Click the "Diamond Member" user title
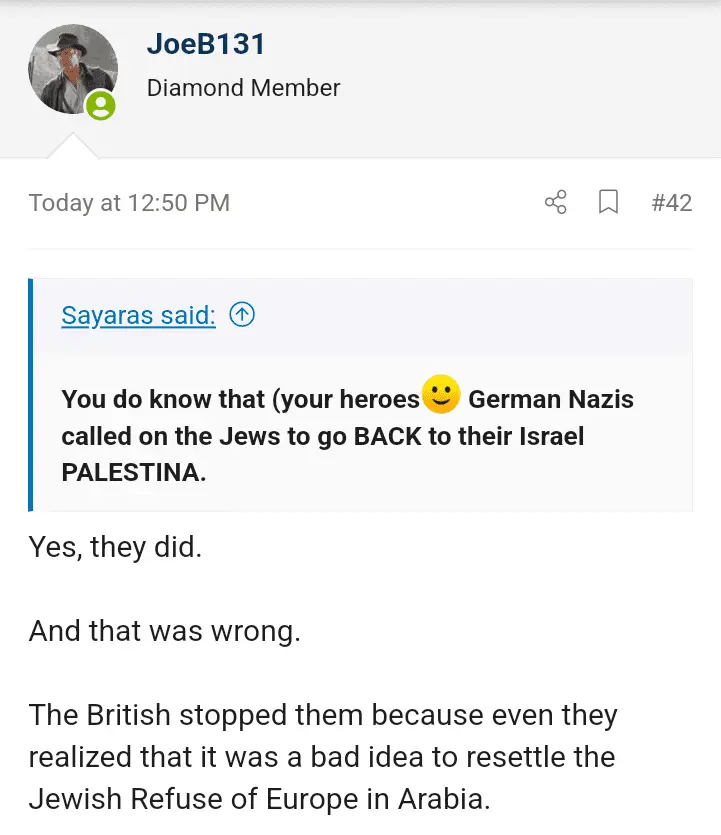721x835 pixels. click(243, 88)
